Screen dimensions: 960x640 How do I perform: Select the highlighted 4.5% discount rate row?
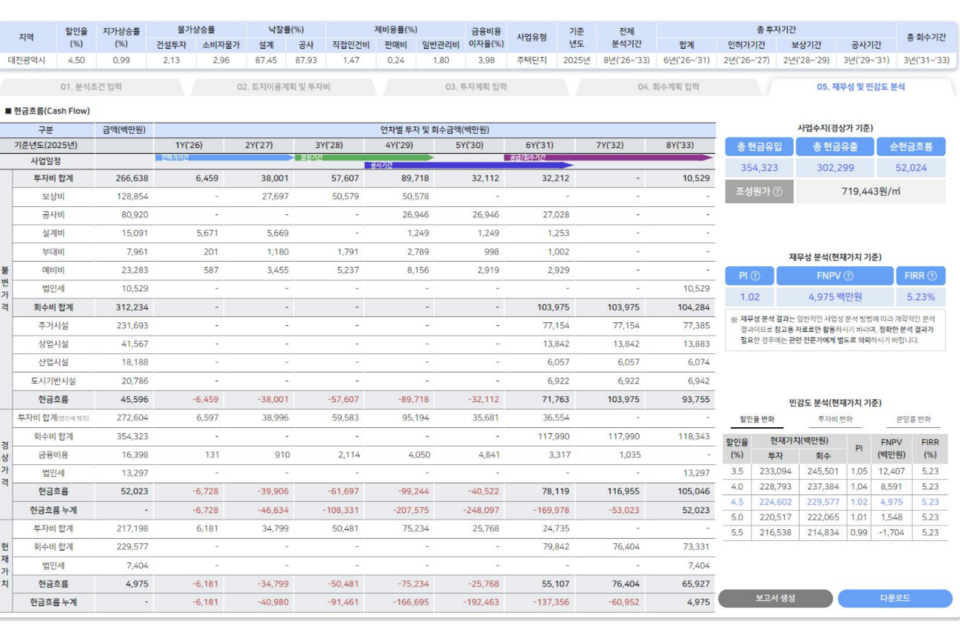(834, 502)
